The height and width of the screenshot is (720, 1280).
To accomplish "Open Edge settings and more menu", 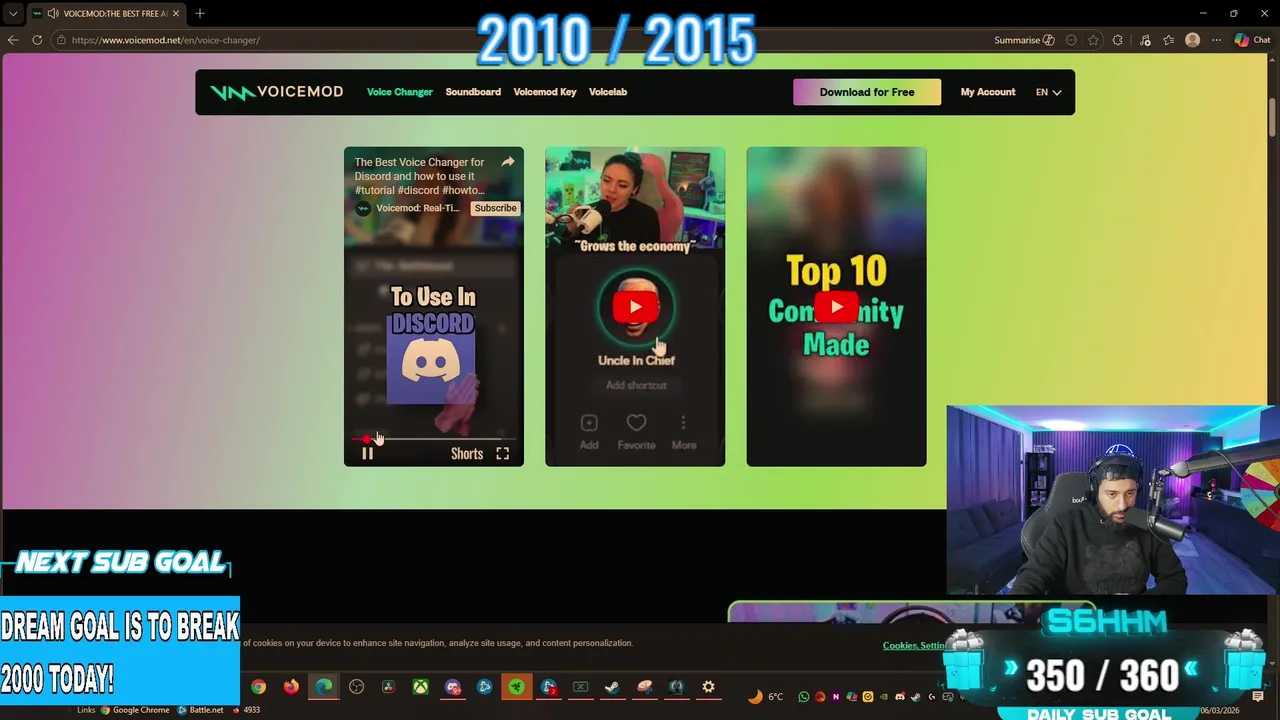I will 1216,40.
